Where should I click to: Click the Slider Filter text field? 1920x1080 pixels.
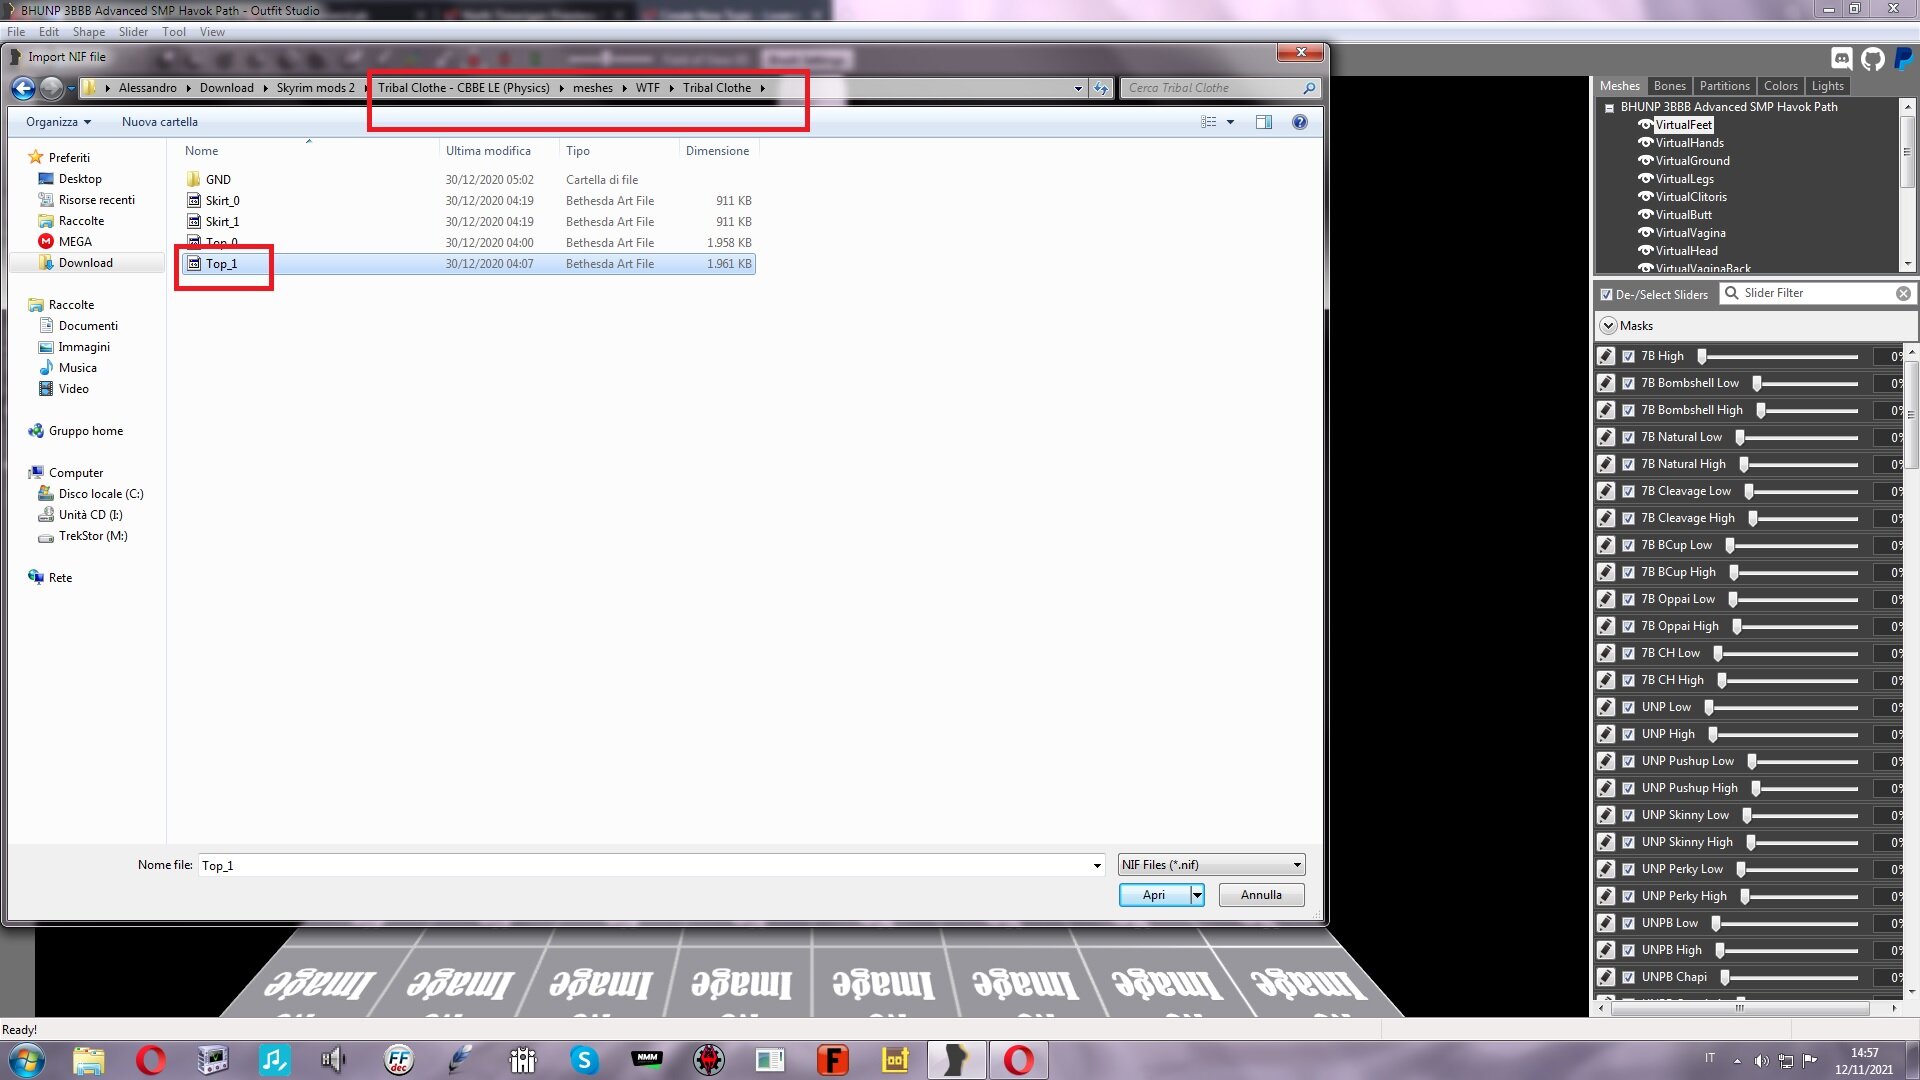[1817, 293]
